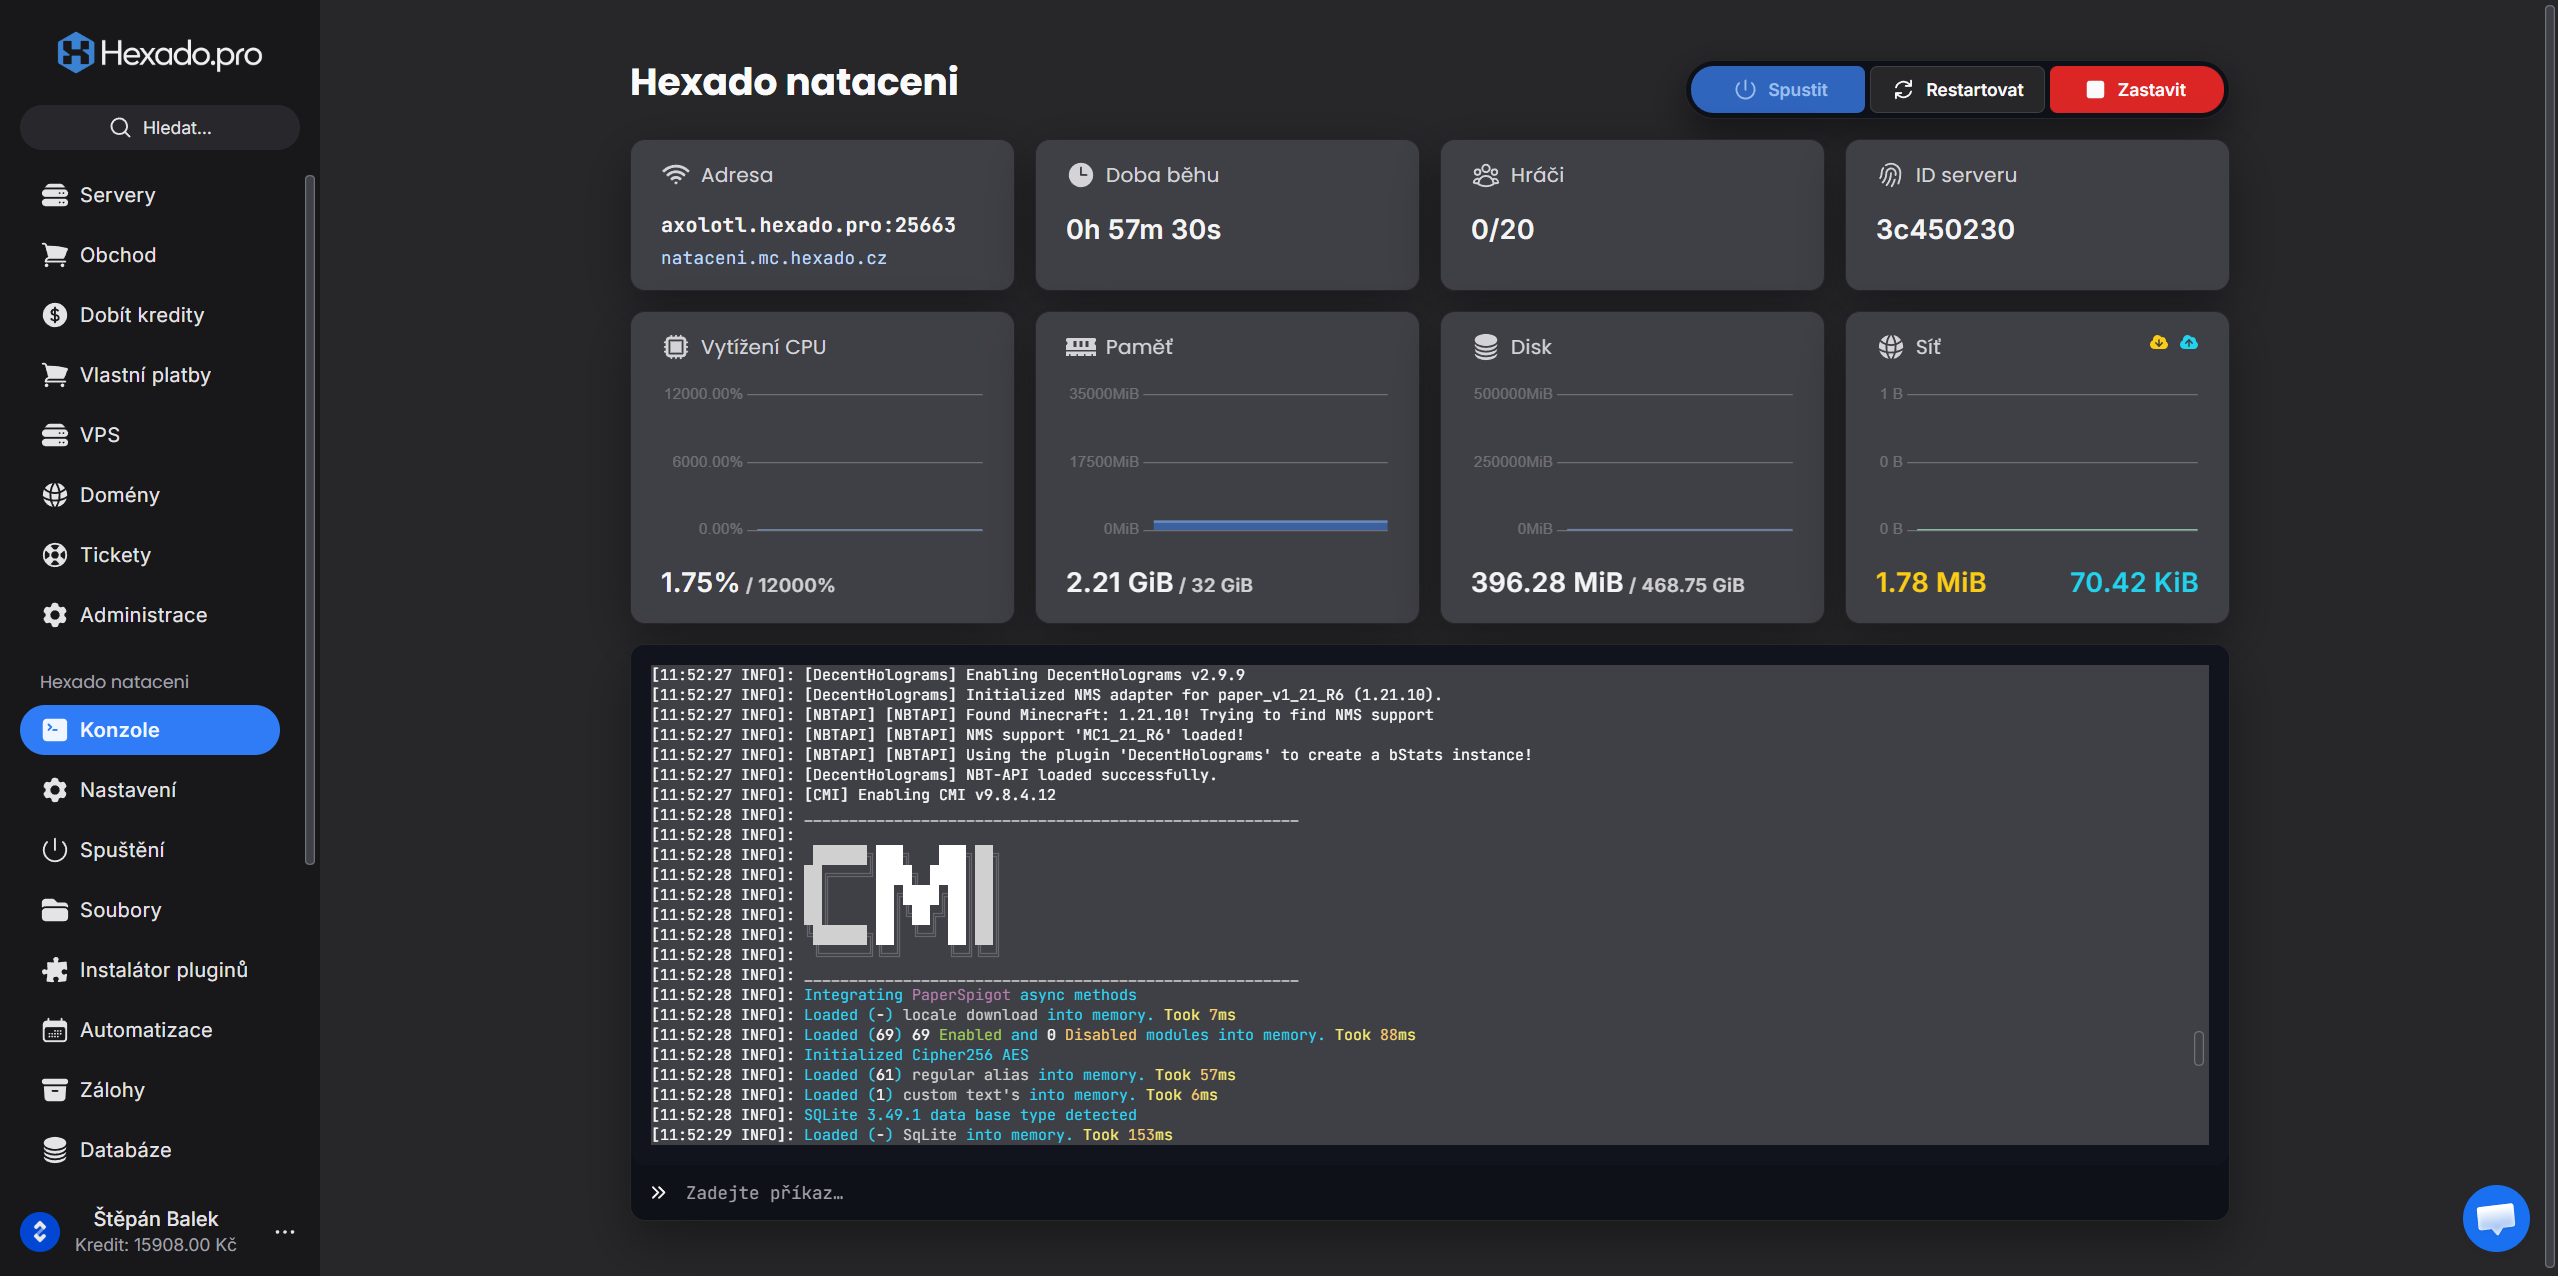Click the console scrollbar handle
The width and height of the screenshot is (2558, 1276).
coord(2198,1048)
